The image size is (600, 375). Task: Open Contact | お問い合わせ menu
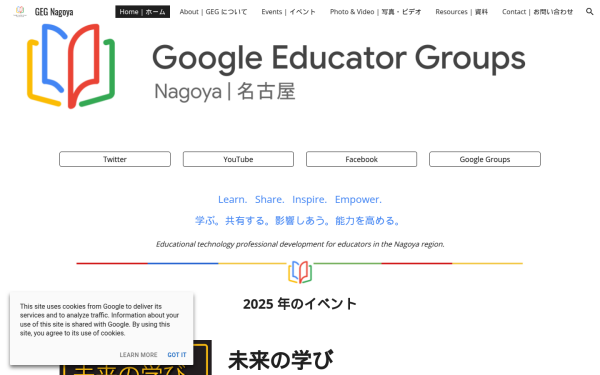[537, 12]
